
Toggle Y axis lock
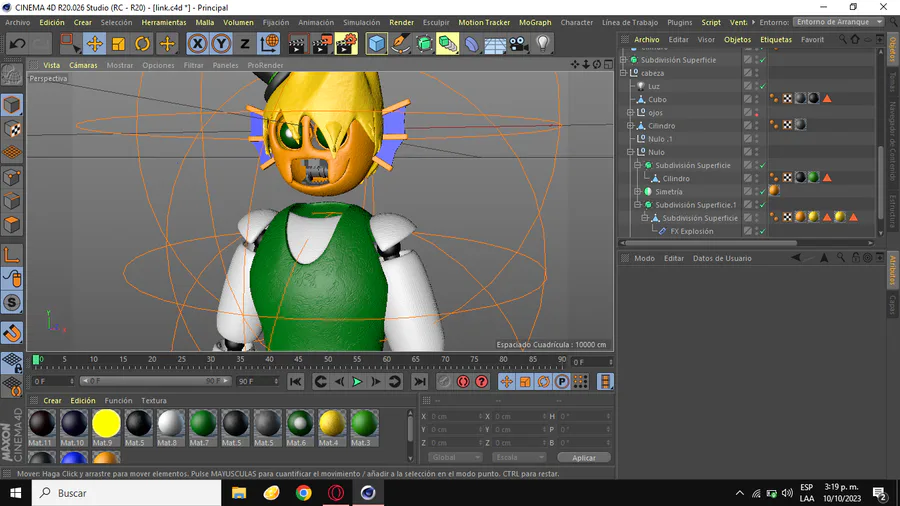(x=221, y=44)
